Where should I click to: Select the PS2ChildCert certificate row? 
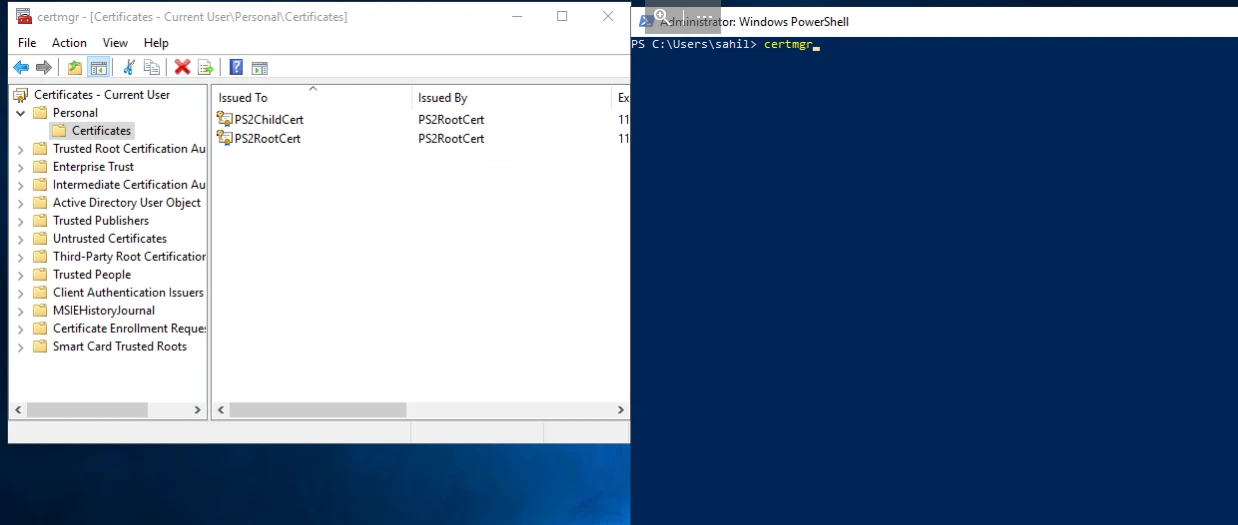422,119
